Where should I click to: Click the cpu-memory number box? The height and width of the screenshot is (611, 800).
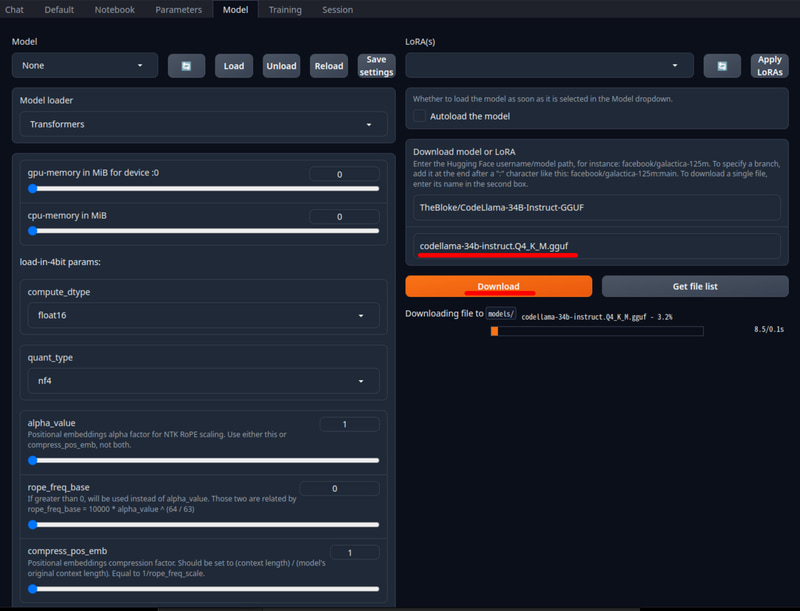point(344,216)
